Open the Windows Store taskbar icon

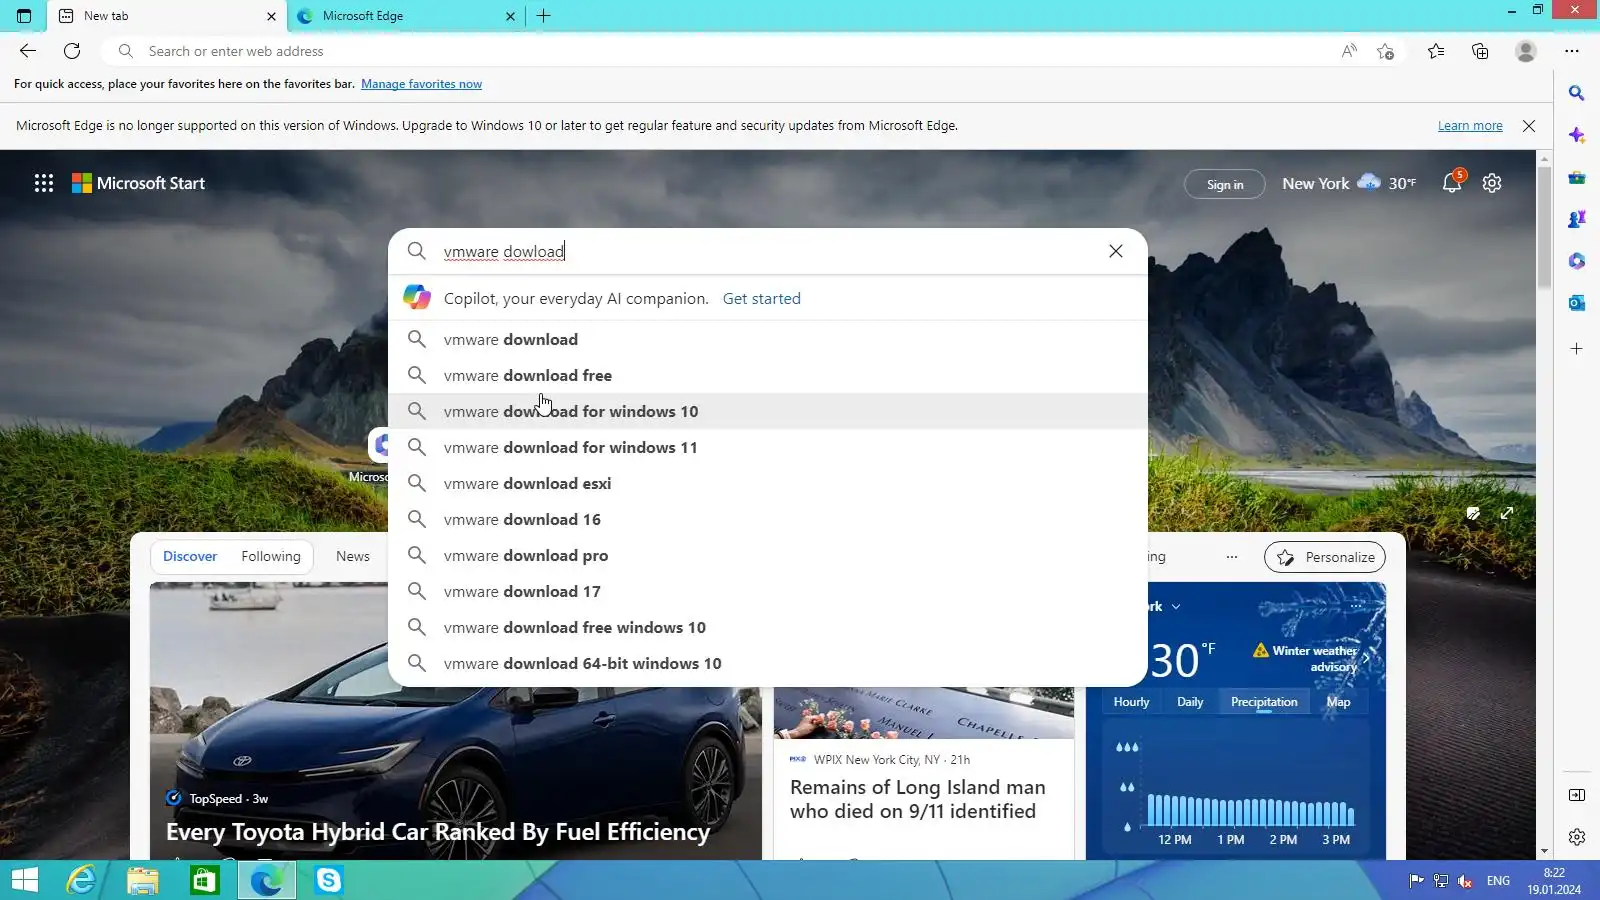205,880
